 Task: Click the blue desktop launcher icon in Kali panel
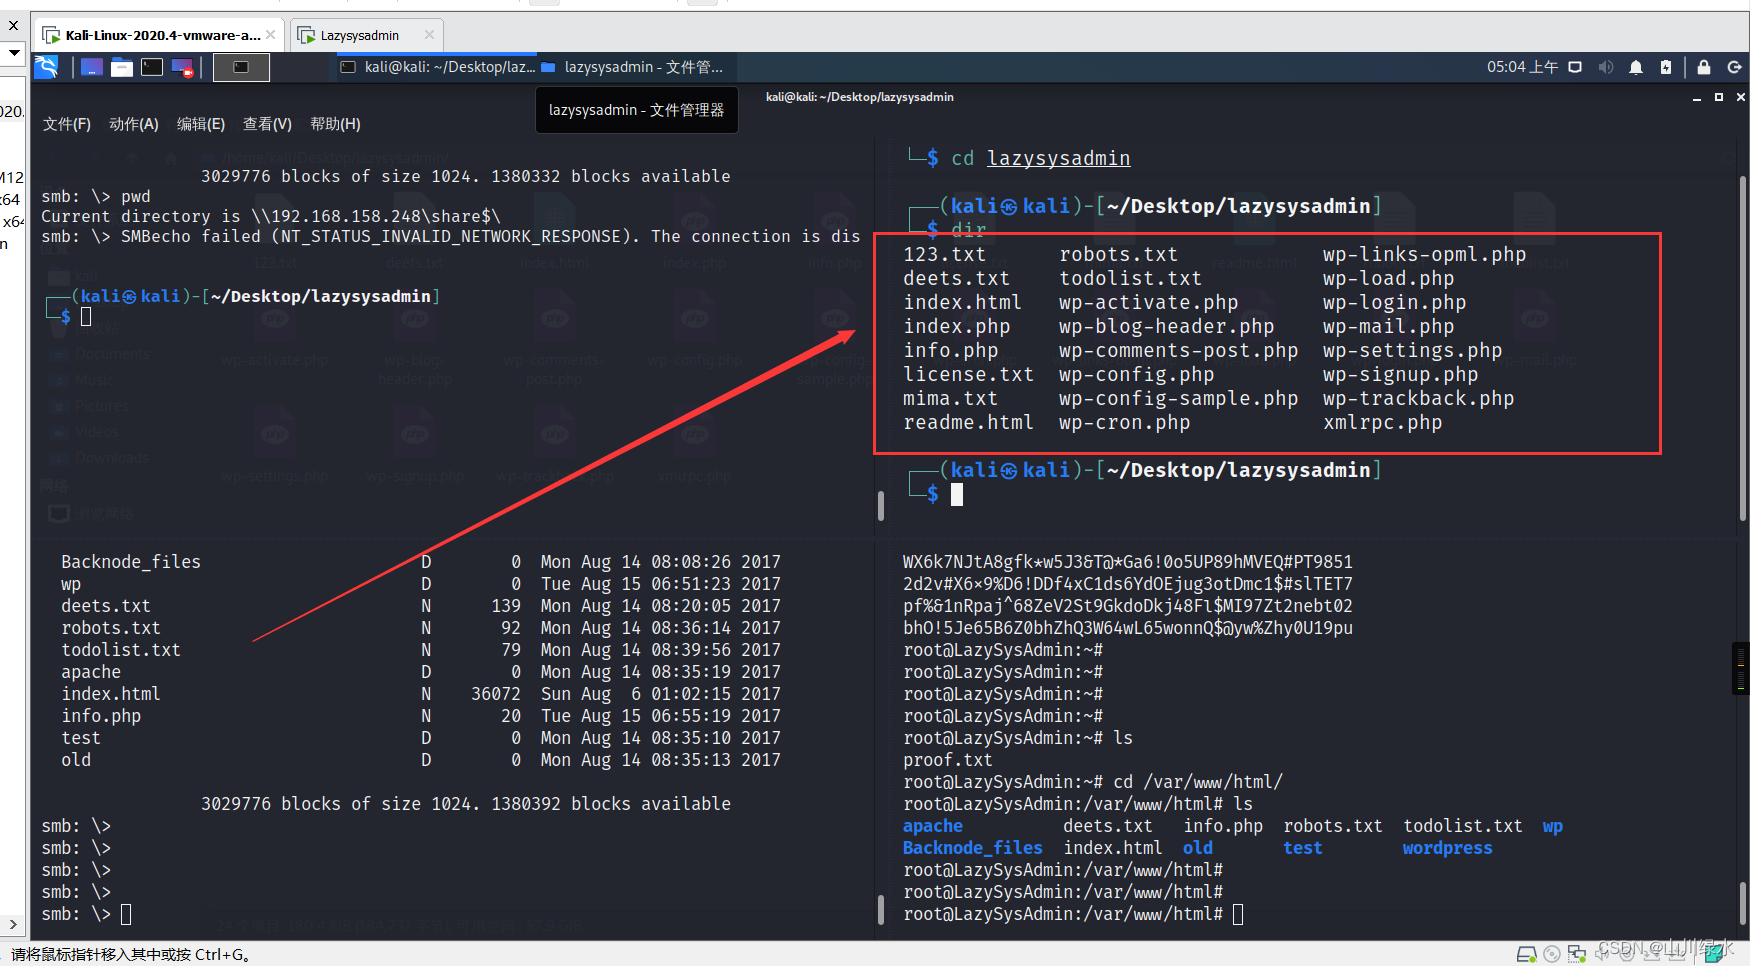tap(92, 67)
